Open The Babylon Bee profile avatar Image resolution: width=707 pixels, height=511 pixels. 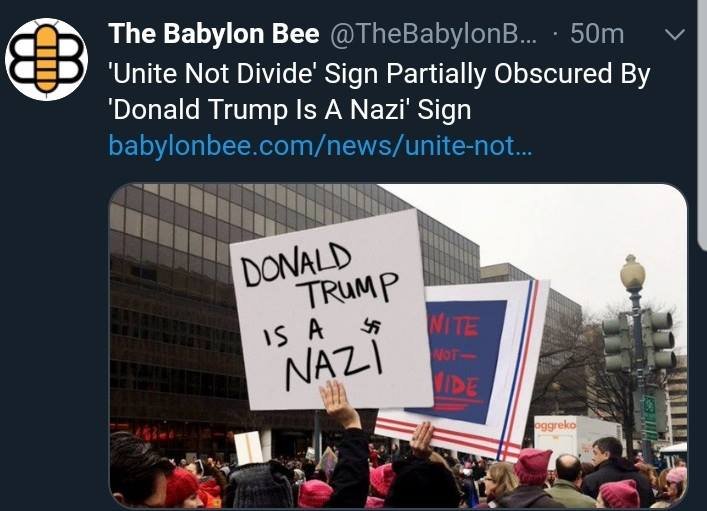[46, 59]
